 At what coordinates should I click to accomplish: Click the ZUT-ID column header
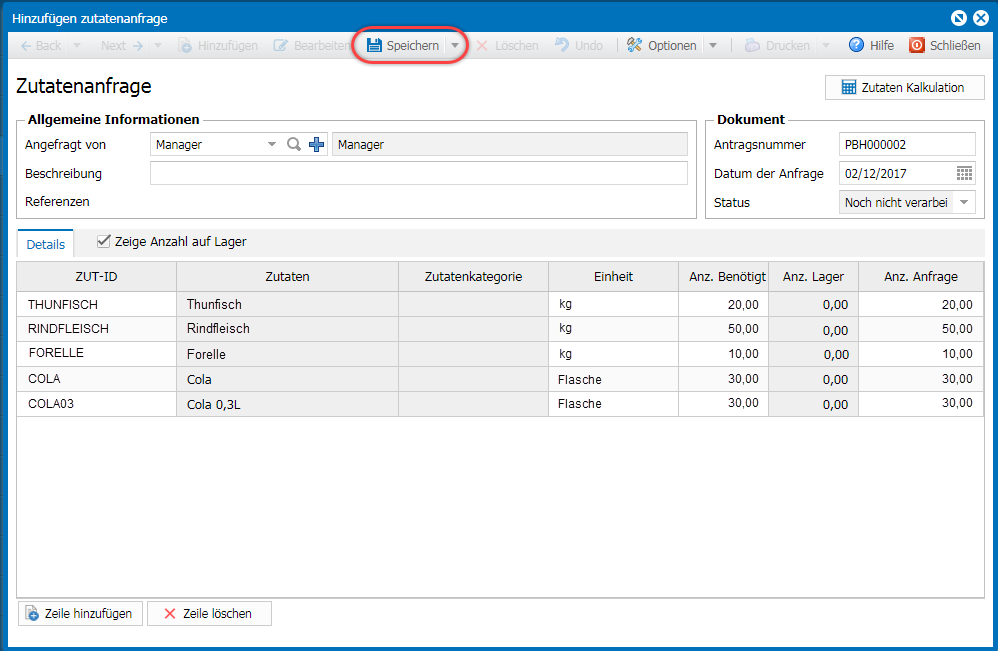click(96, 277)
